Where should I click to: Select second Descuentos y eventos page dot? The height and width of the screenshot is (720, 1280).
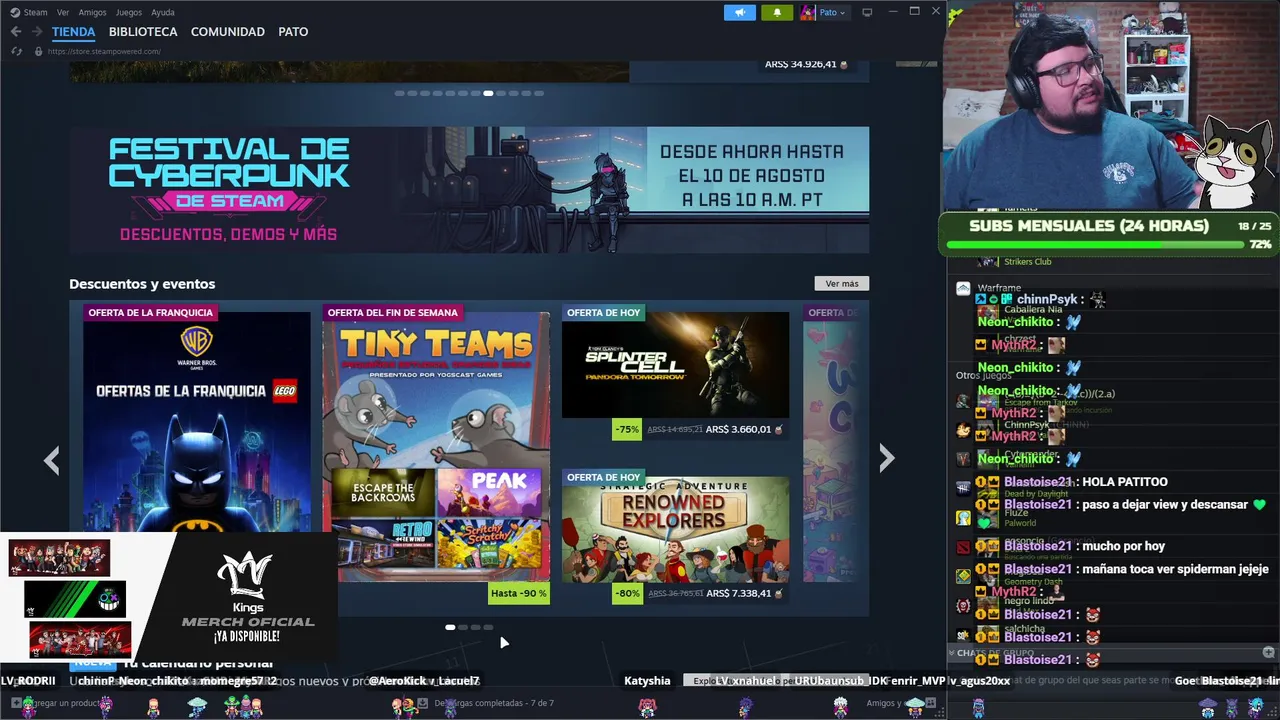[463, 627]
